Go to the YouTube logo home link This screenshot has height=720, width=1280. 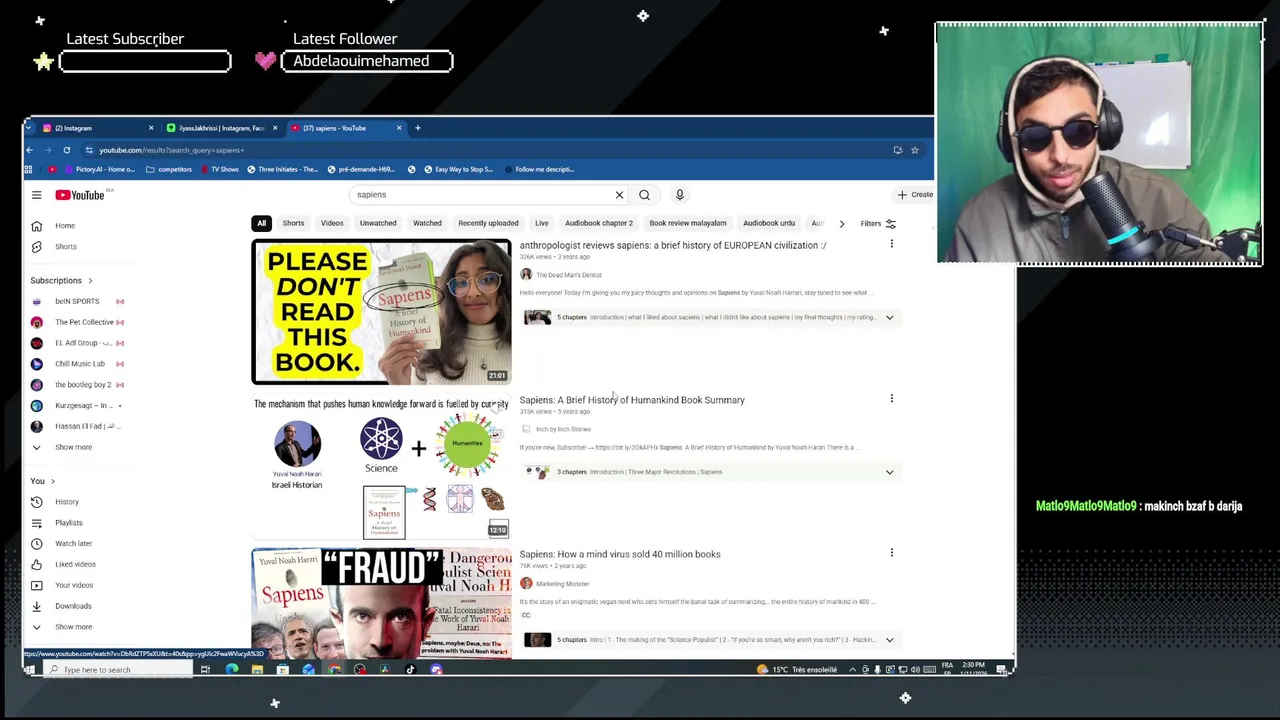tap(80, 195)
